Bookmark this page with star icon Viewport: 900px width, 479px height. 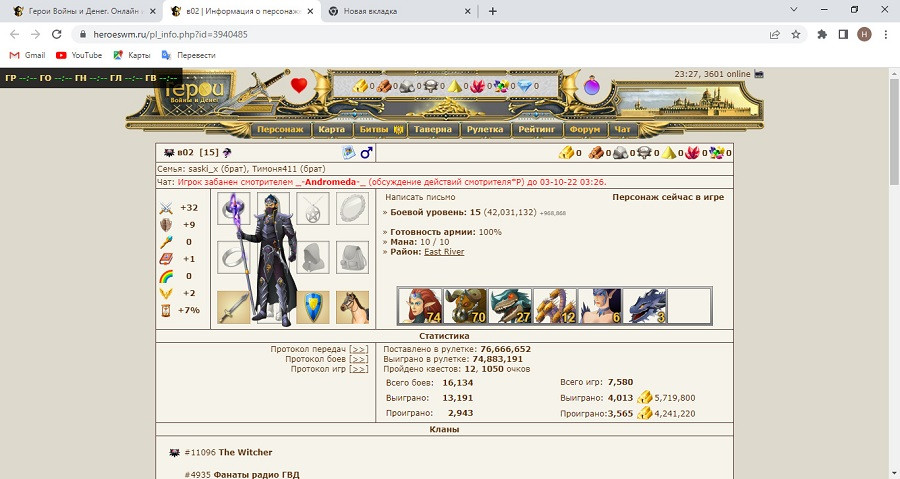796,34
